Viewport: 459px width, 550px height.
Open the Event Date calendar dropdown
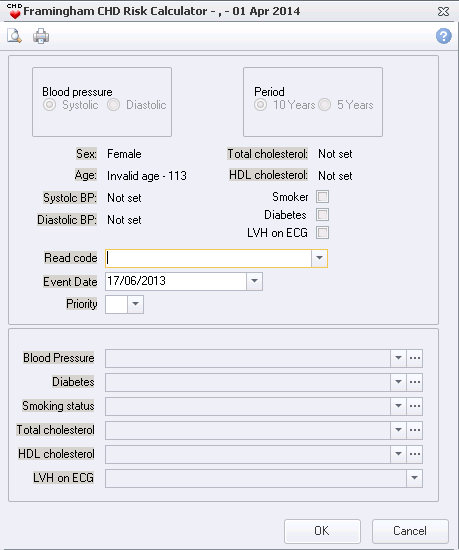254,281
